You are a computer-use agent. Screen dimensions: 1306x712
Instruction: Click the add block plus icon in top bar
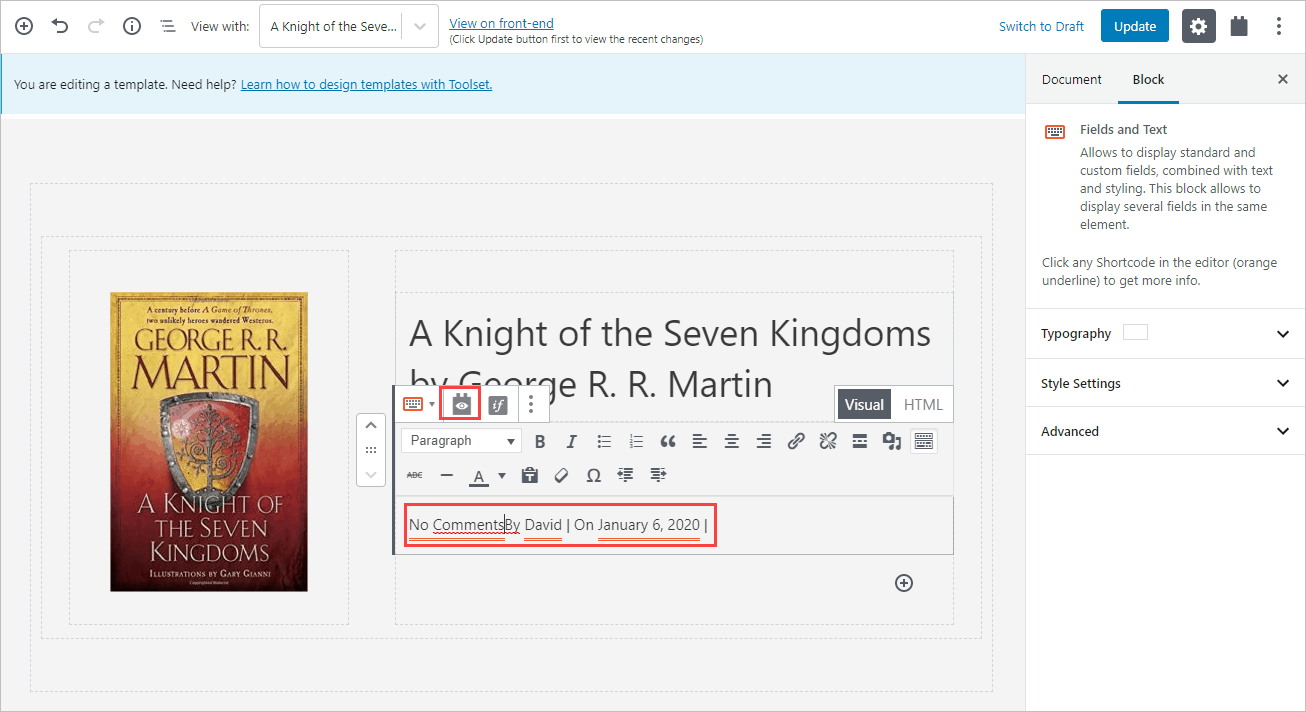tap(24, 26)
